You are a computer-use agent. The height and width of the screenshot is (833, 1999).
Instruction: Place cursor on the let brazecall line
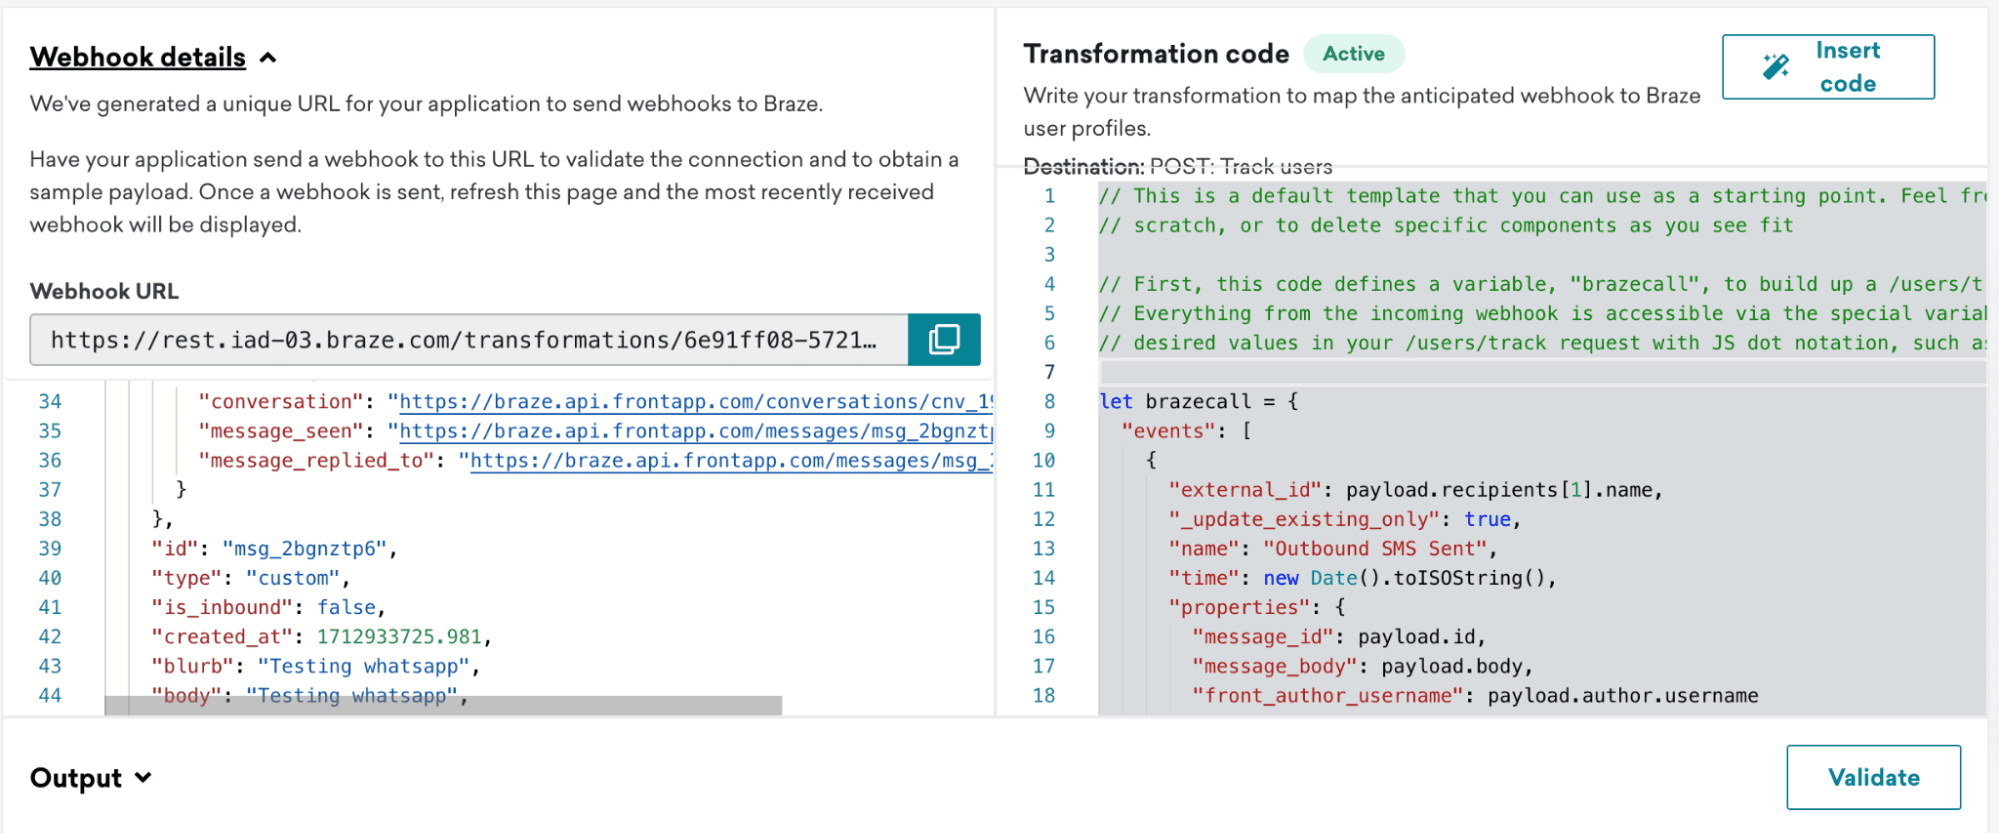1198,402
